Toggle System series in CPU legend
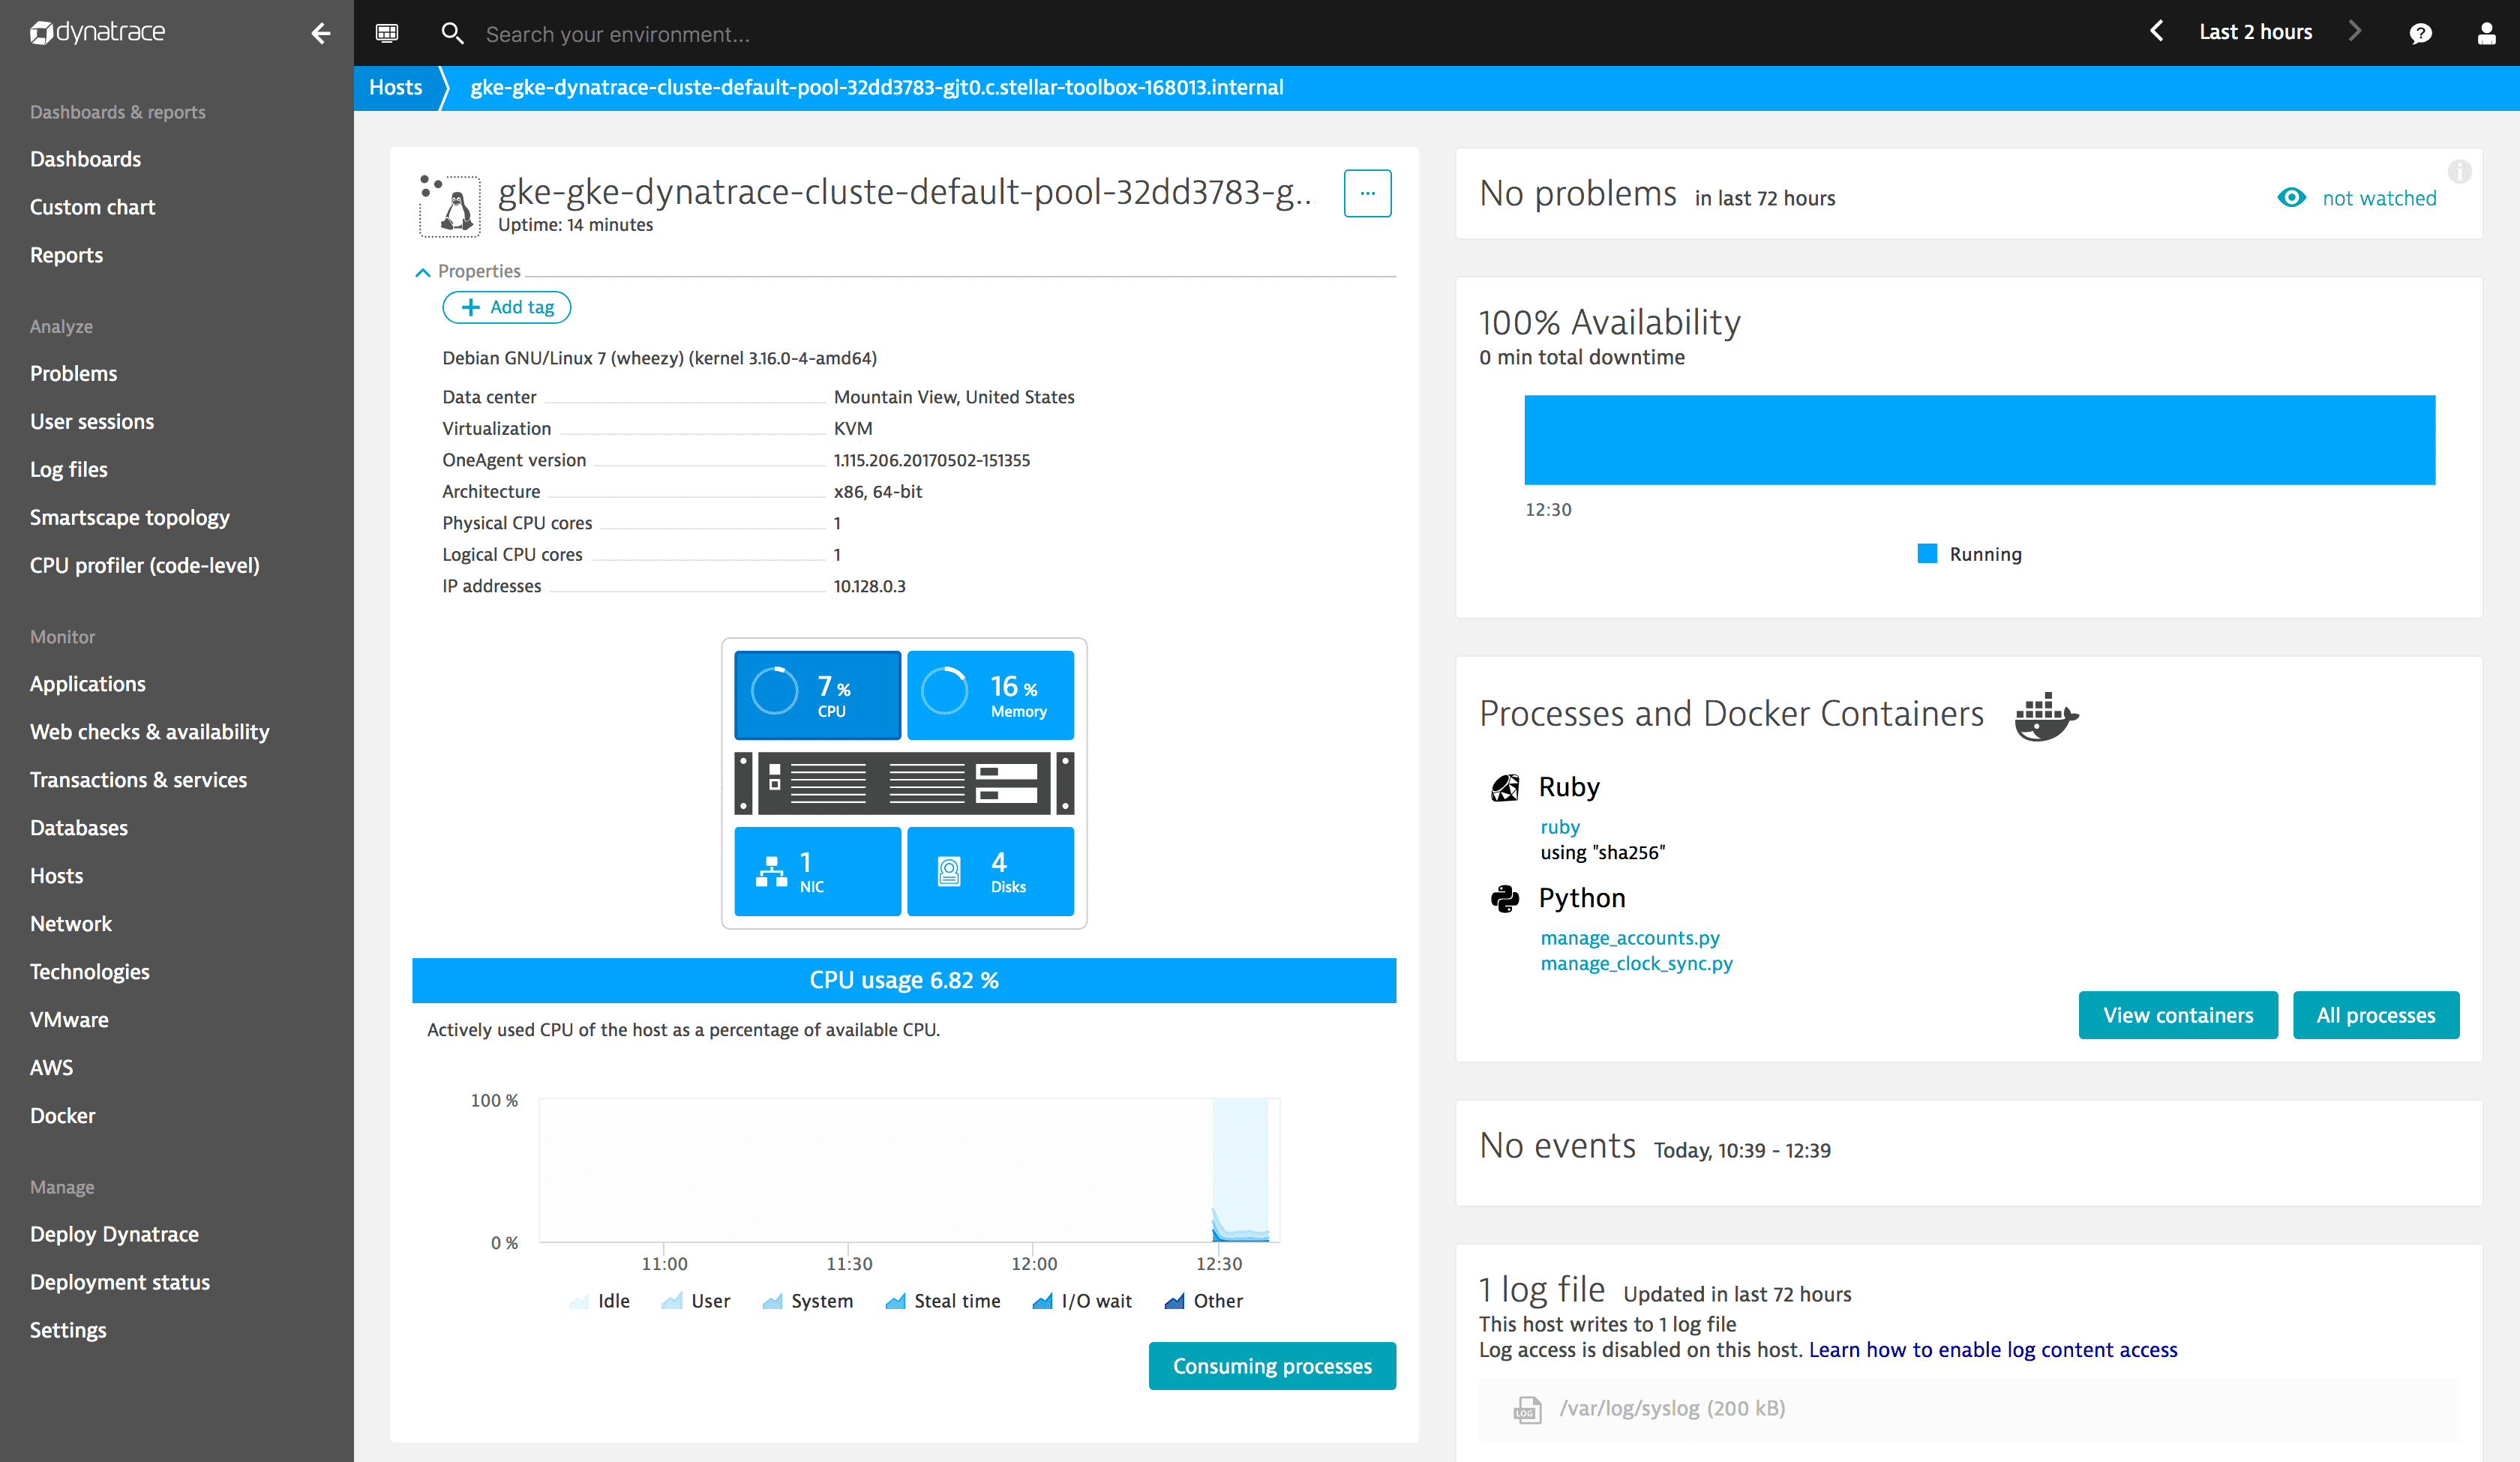Viewport: 2520px width, 1462px height. pos(807,1301)
